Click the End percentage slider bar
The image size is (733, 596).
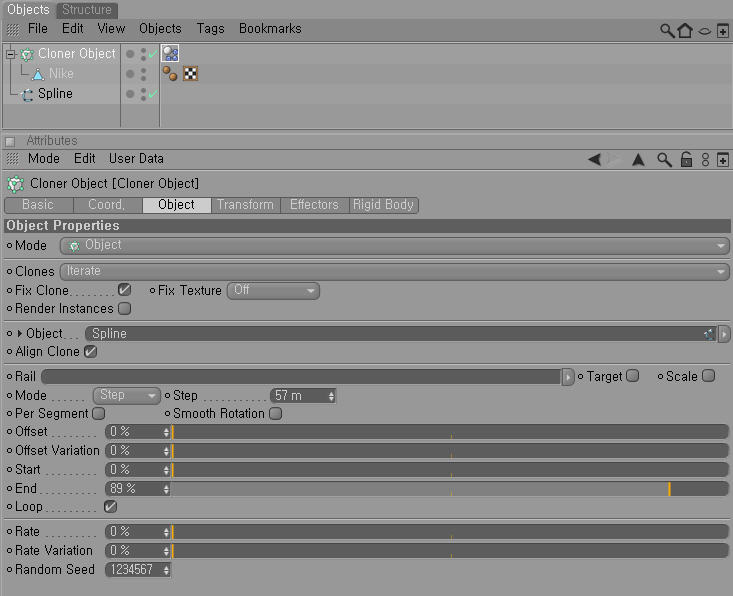pyautogui.click(x=449, y=489)
